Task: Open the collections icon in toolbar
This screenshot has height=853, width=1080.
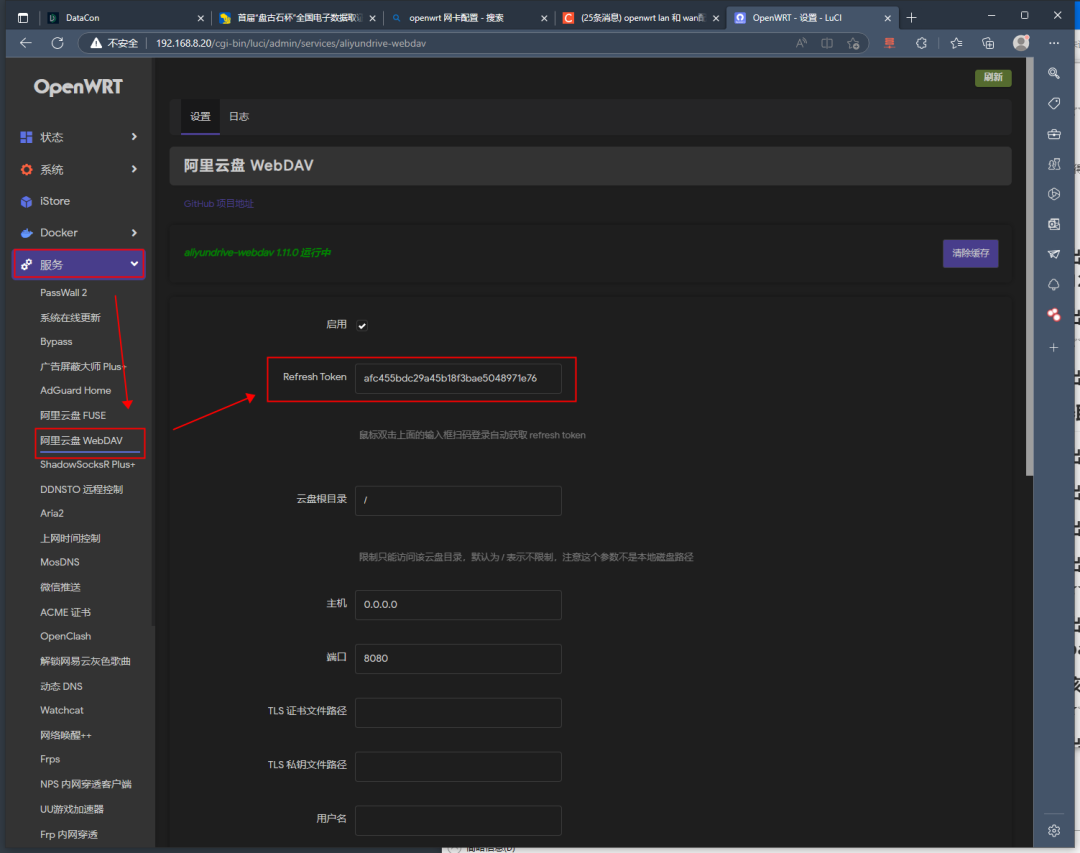Action: pos(988,43)
